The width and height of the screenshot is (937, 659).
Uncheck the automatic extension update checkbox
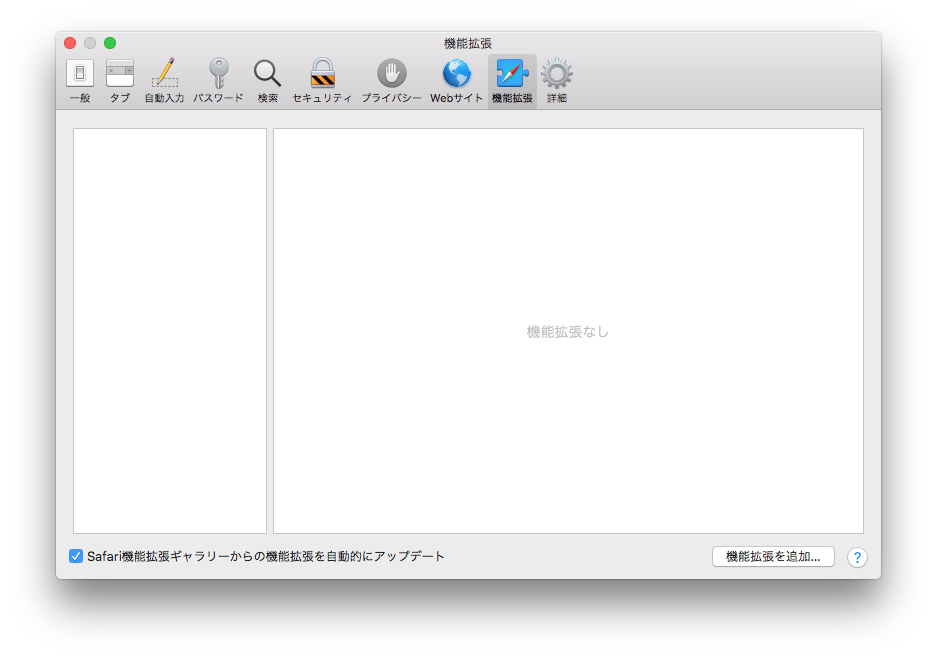click(76, 556)
